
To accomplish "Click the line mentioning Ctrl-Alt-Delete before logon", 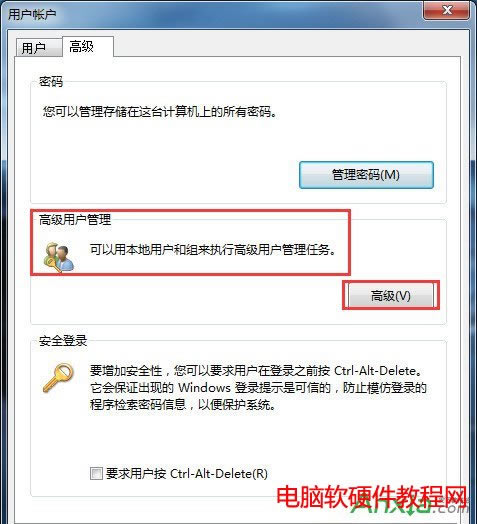I will tap(257, 371).
